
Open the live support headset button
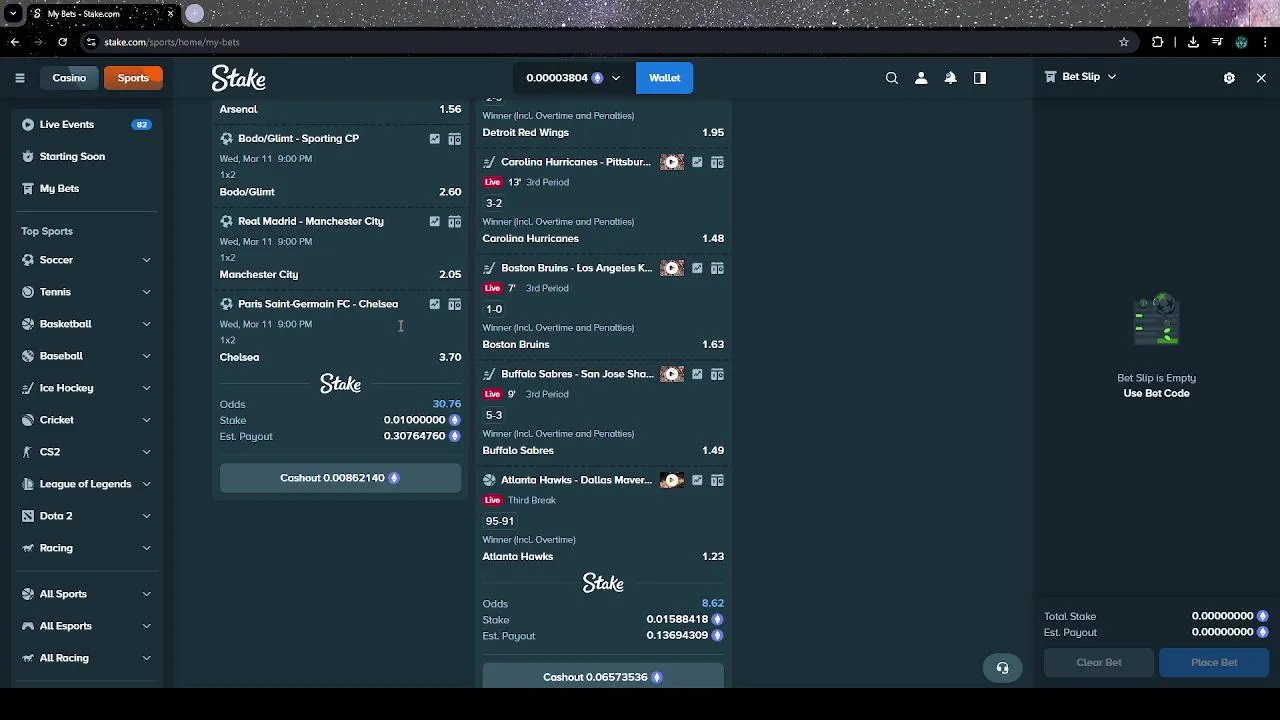tap(1002, 668)
